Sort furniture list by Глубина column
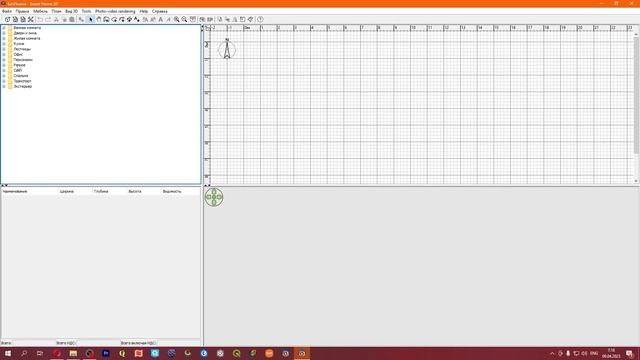The height and width of the screenshot is (360, 640). tap(101, 191)
